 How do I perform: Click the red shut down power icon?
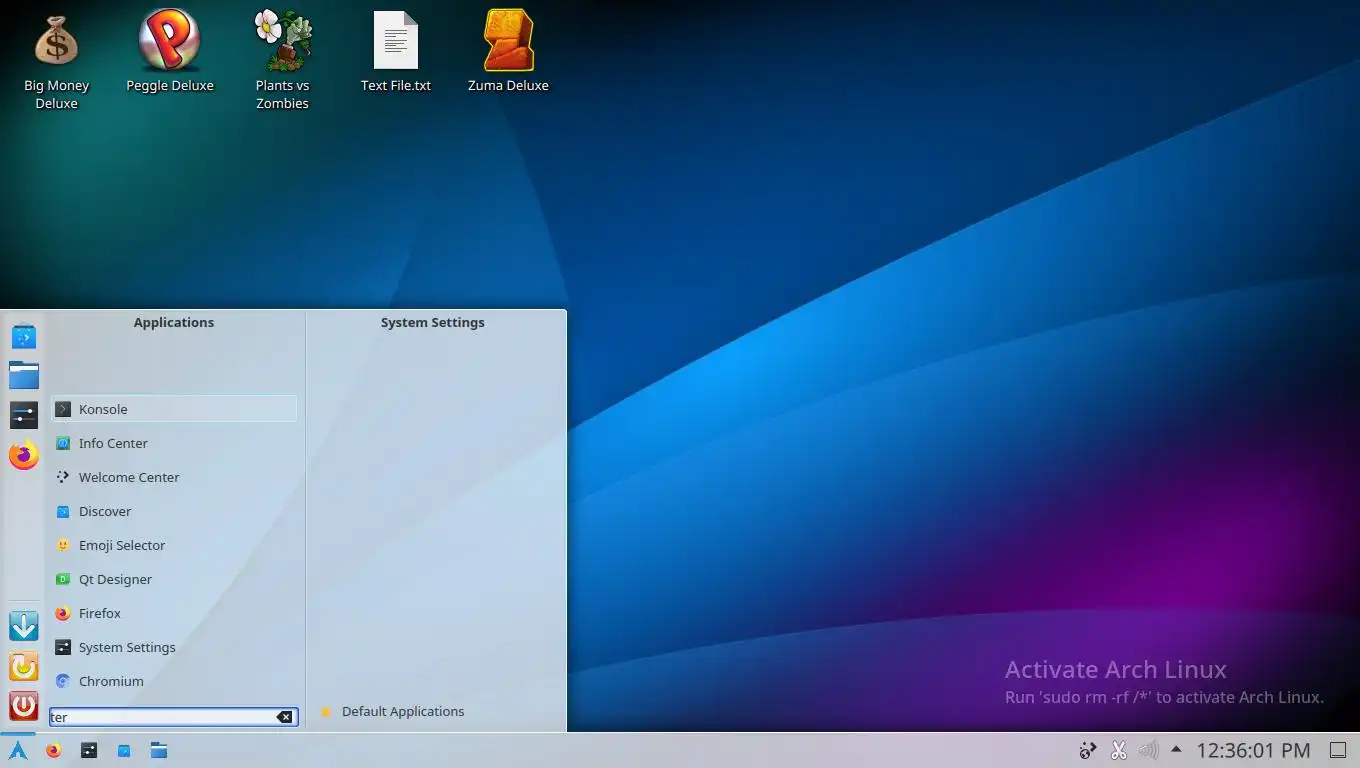pyautogui.click(x=23, y=706)
